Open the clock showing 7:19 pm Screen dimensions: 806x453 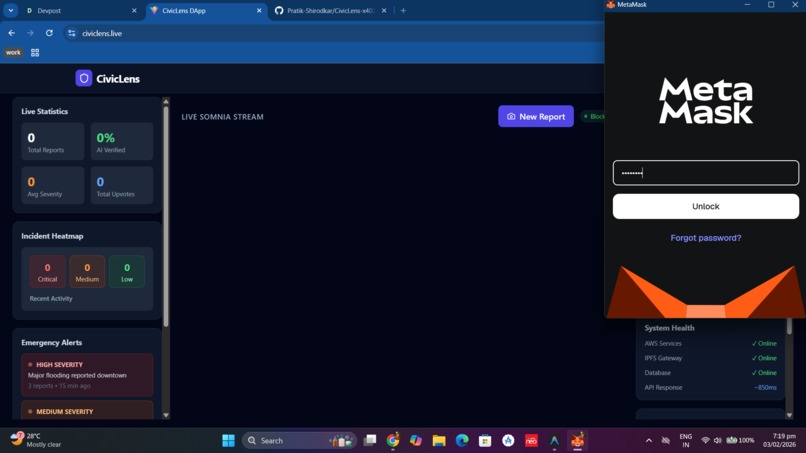pos(780,441)
